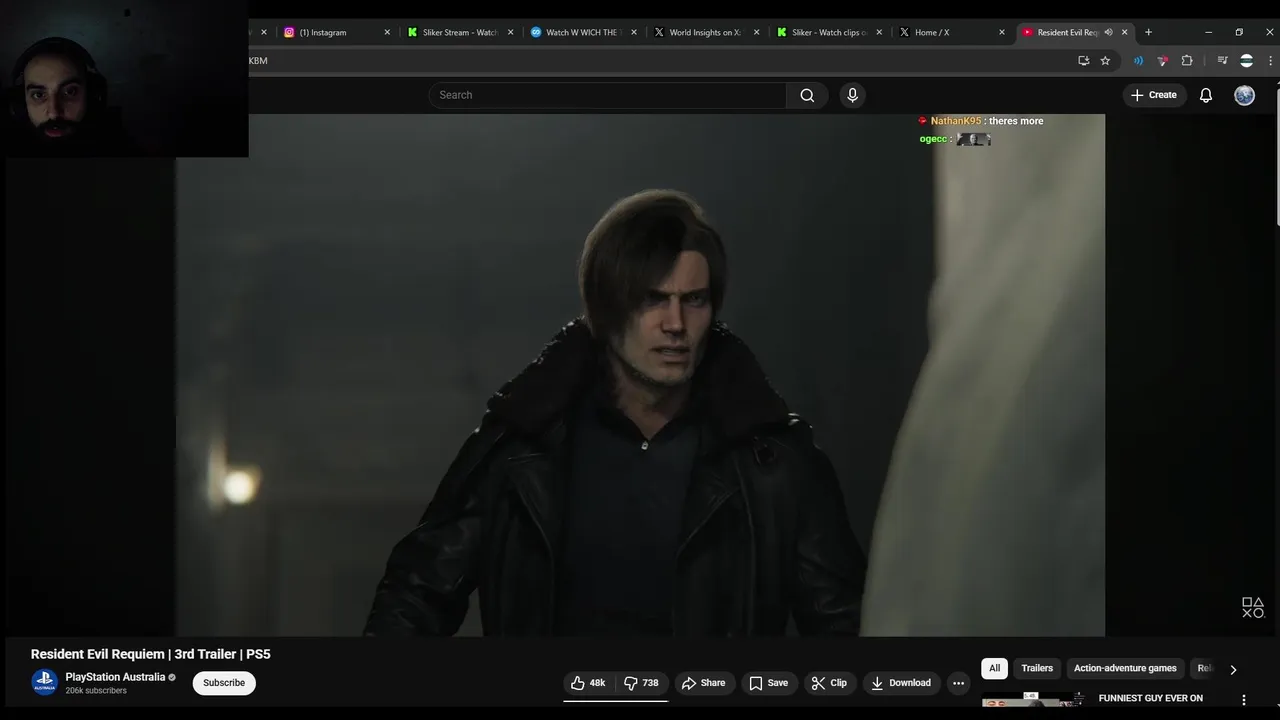1280x720 pixels.
Task: Close the Instagram tab
Action: (387, 32)
